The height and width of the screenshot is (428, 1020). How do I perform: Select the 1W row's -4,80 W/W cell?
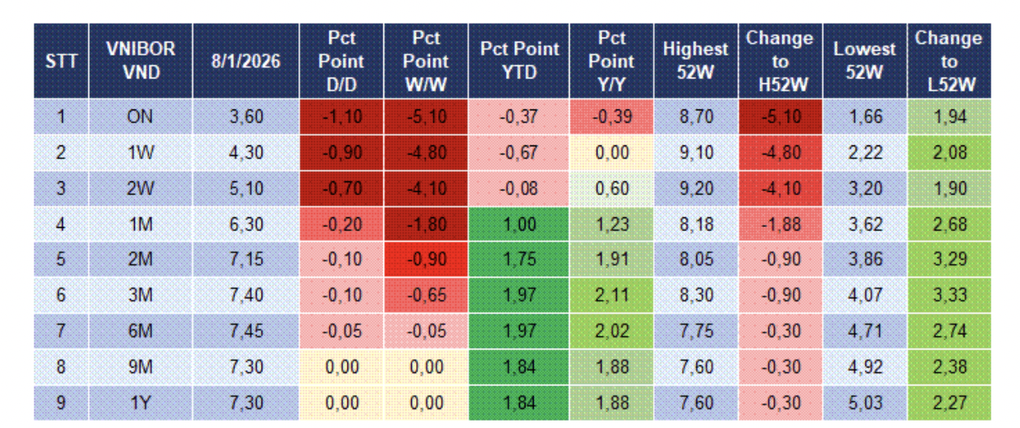pos(425,153)
